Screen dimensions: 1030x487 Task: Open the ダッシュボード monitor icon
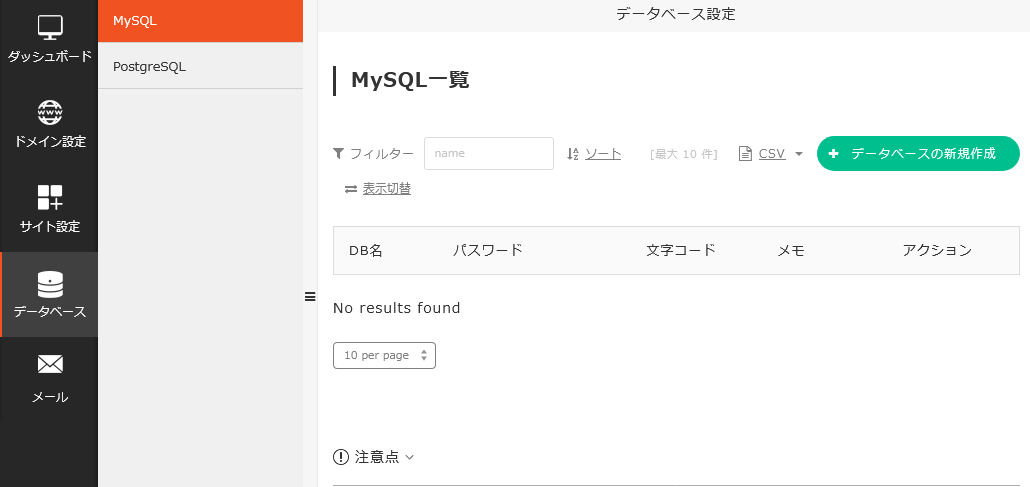[50, 27]
